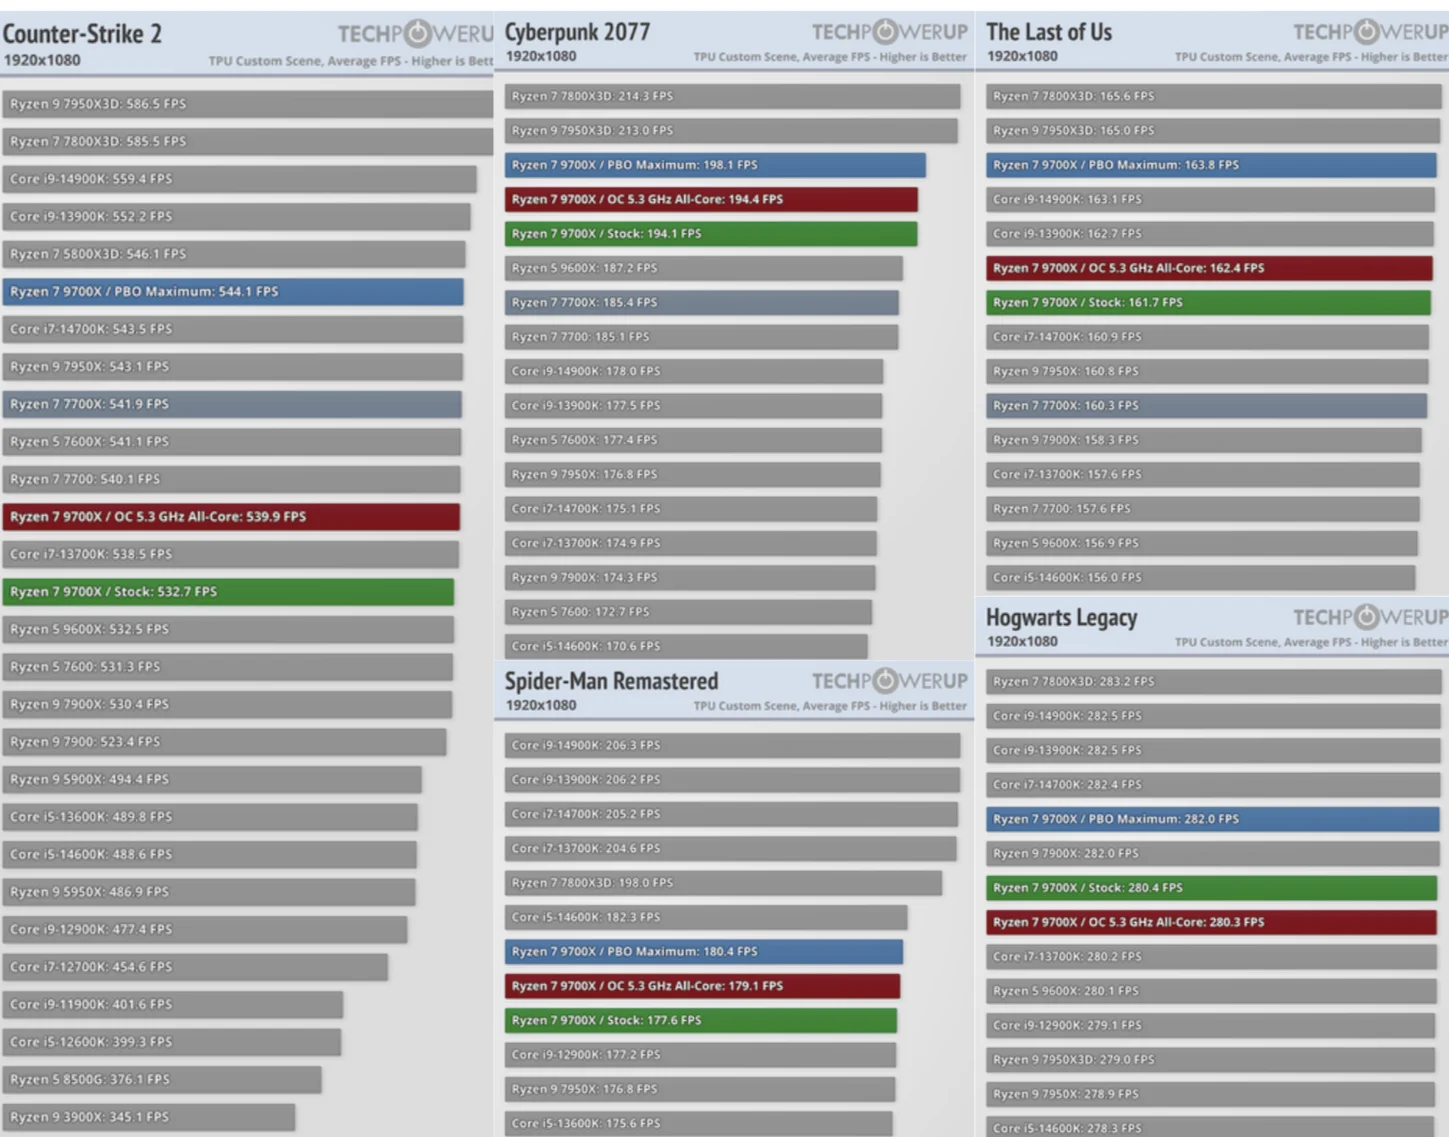Click blue "Ryzen 7 9700X / PBO Maximum: 198.1 FPS" bar
1449x1137 pixels.
715,165
